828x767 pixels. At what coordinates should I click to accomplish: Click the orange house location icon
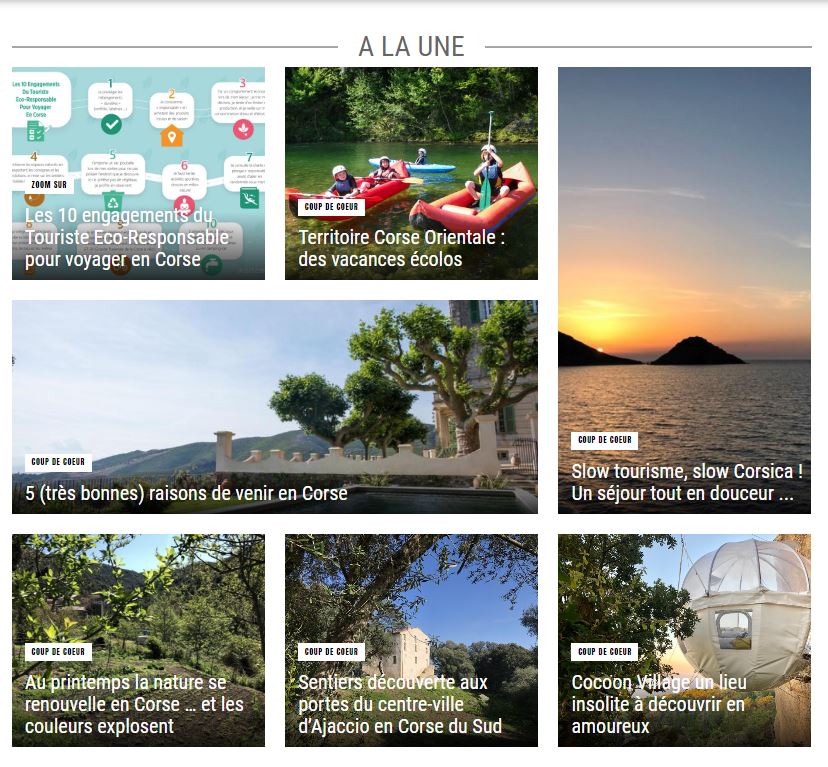[172, 136]
